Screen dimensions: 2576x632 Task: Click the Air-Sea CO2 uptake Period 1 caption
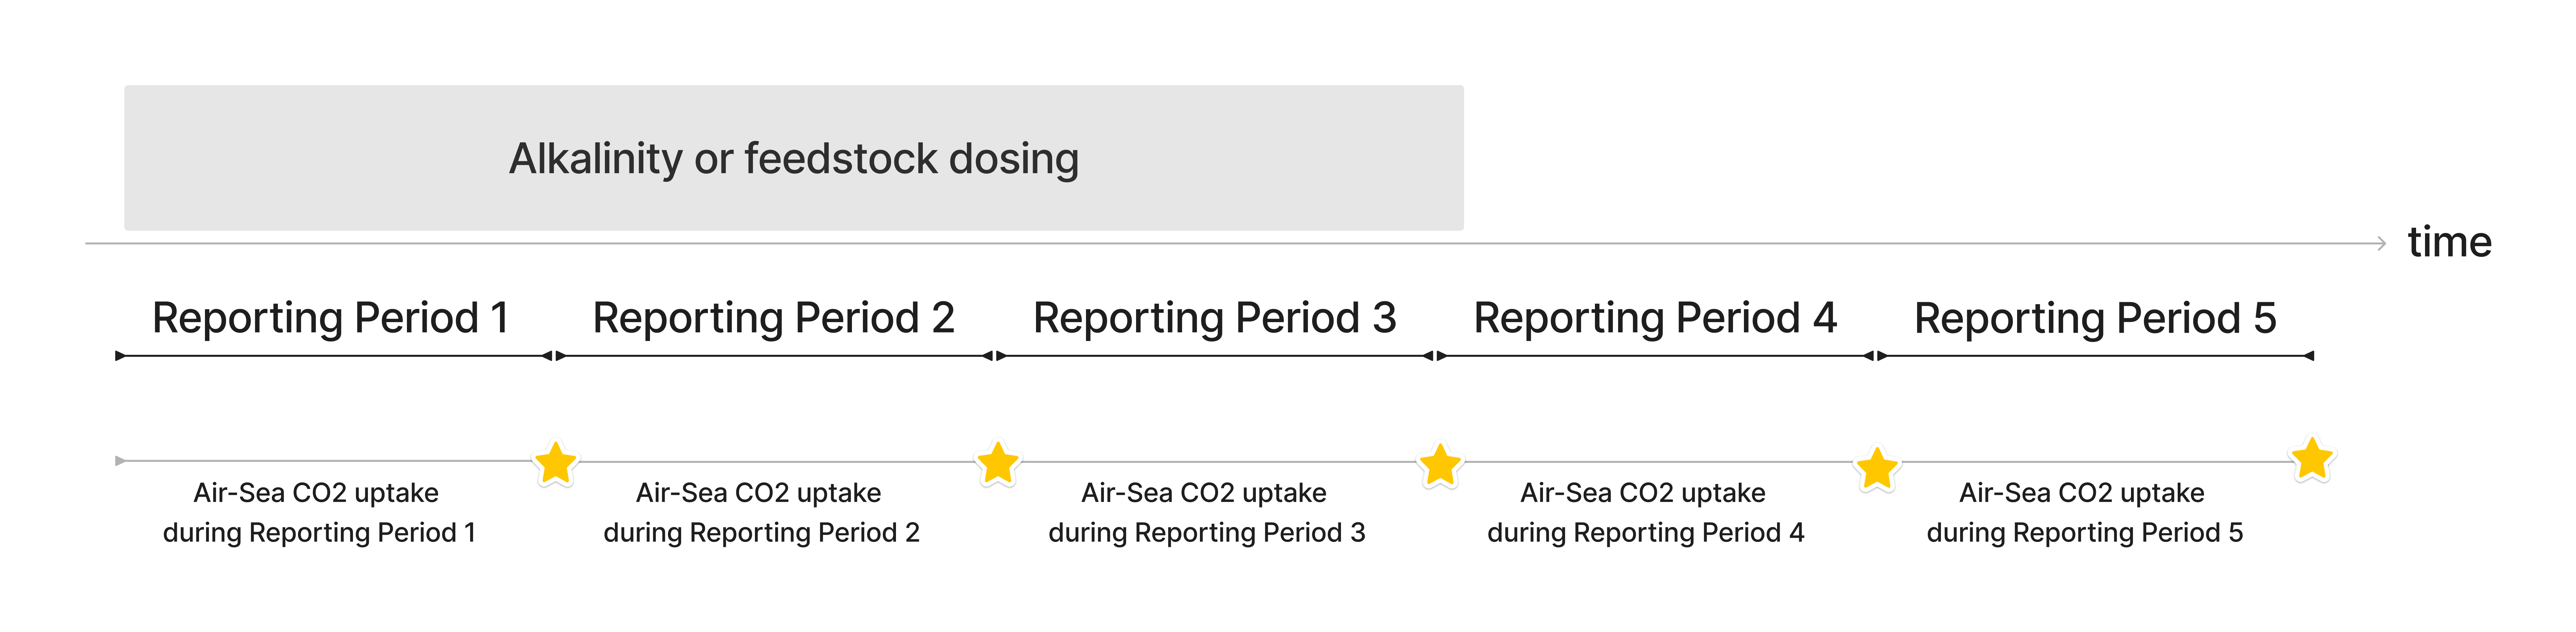[x=318, y=512]
